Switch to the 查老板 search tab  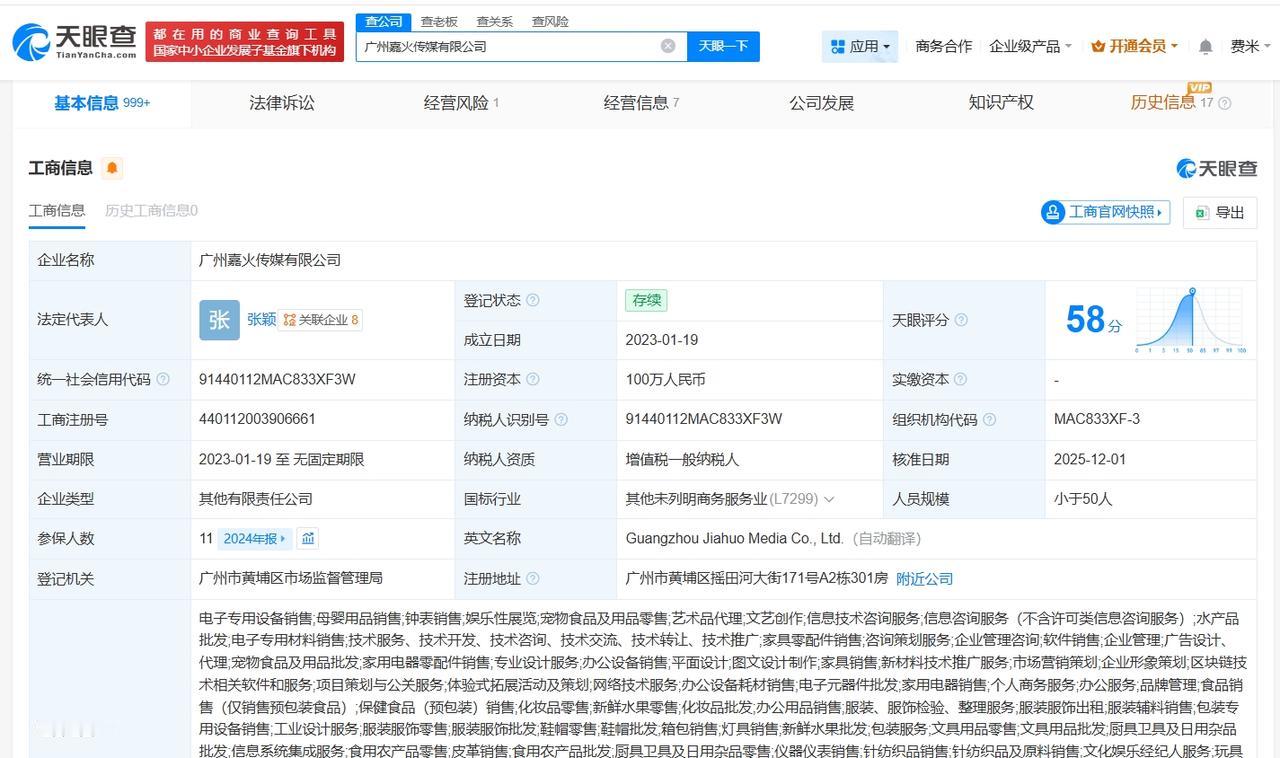[x=439, y=22]
